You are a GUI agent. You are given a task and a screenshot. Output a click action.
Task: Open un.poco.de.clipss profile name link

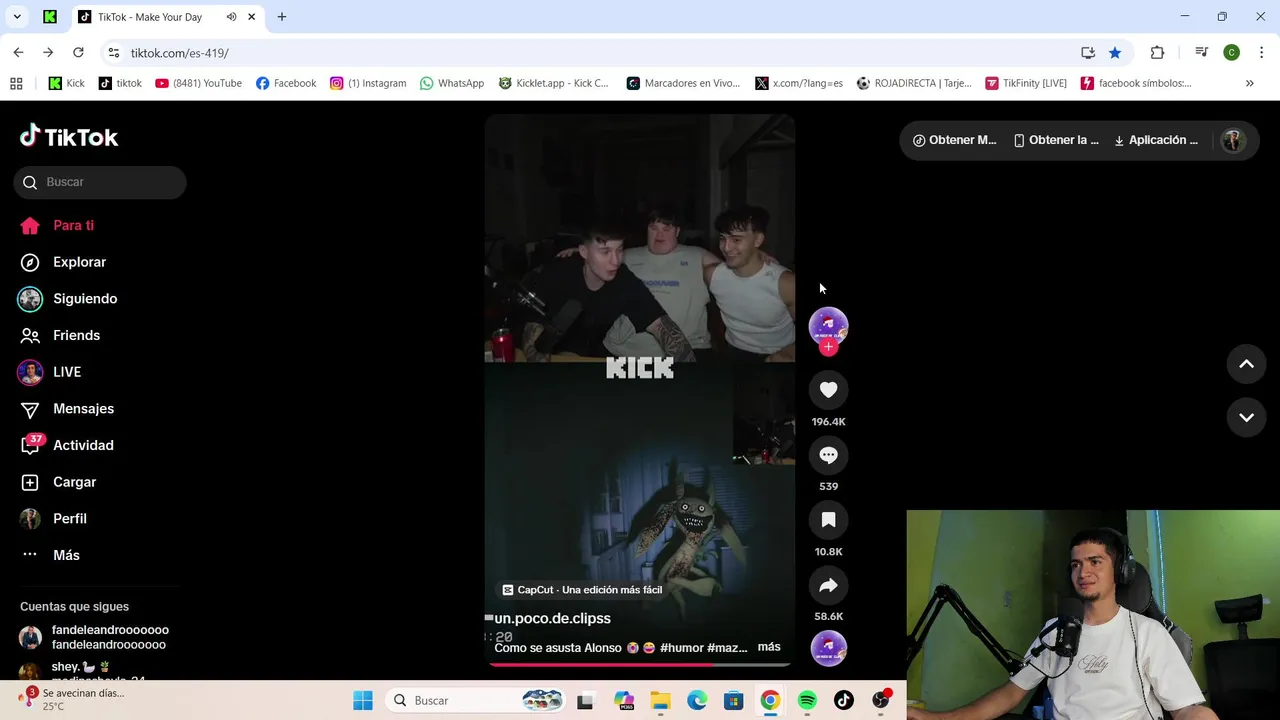[x=552, y=618]
